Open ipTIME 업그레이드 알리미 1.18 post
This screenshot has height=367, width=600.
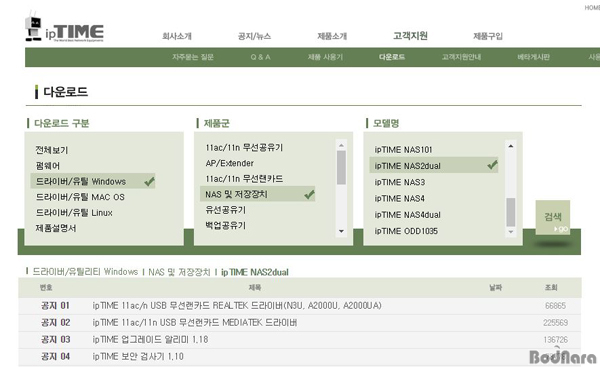coord(150,339)
